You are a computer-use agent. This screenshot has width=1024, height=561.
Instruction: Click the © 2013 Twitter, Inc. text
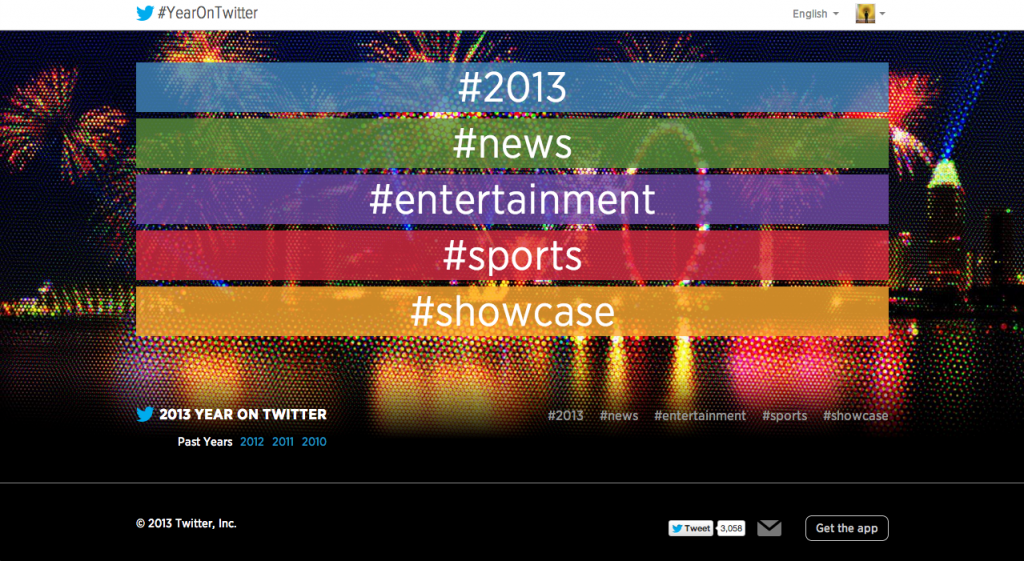point(186,523)
